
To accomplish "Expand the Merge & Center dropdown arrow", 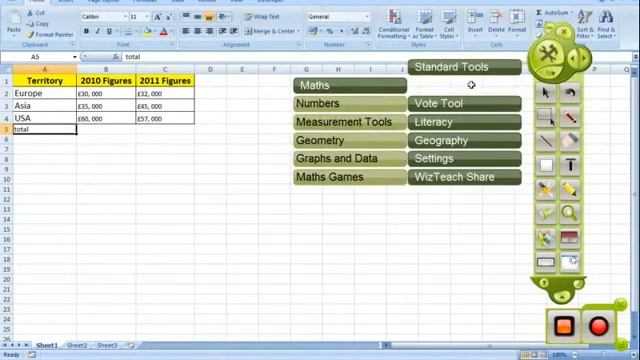I will pyautogui.click(x=298, y=31).
